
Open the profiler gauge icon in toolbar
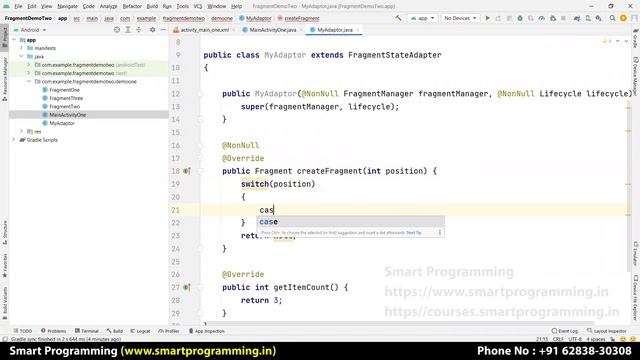pos(542,18)
